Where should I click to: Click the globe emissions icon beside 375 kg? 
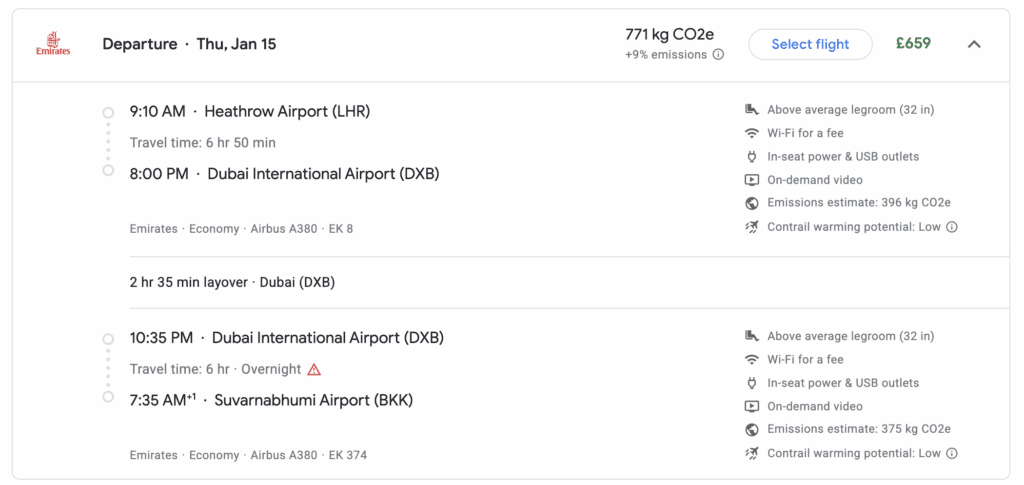pyautogui.click(x=752, y=430)
